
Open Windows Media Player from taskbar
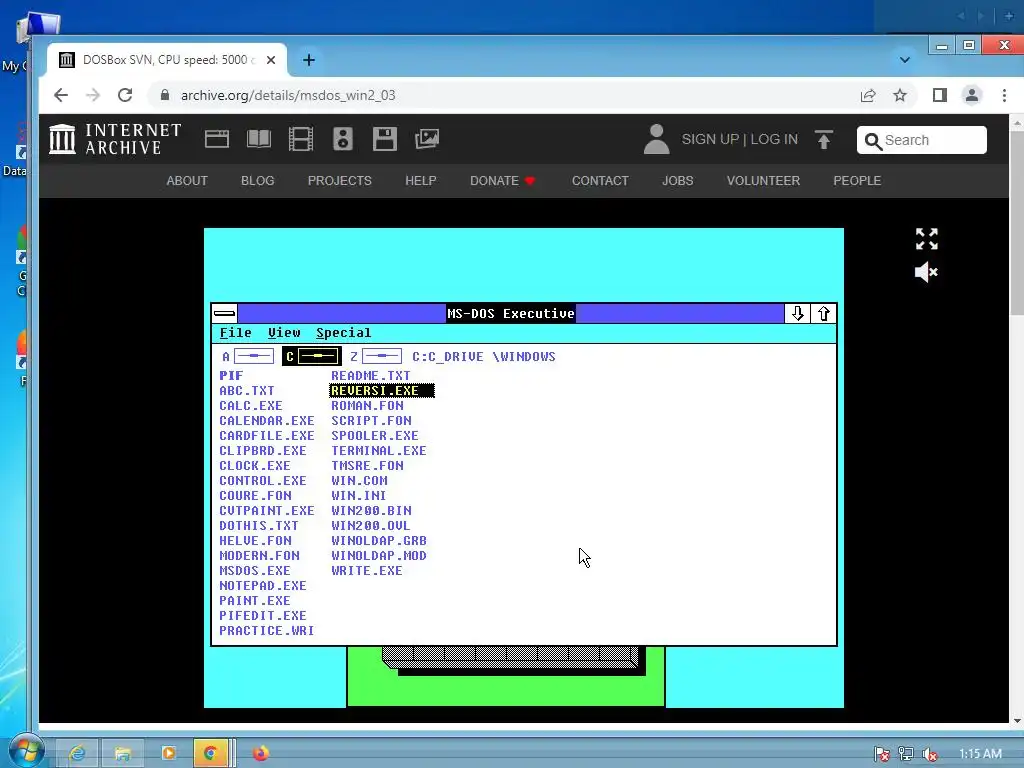pyautogui.click(x=168, y=754)
